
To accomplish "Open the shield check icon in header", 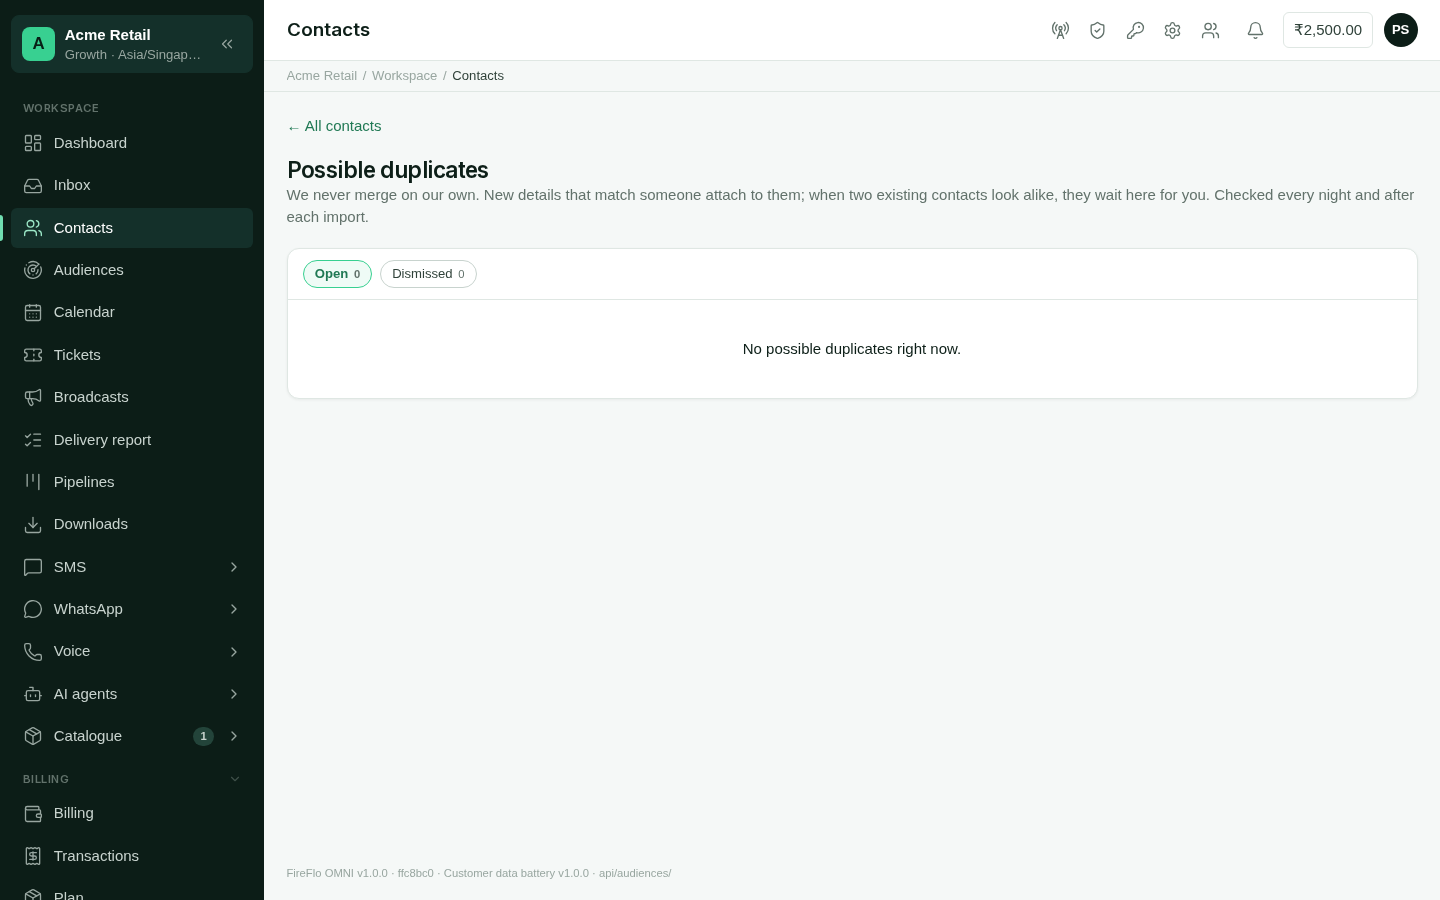I will [x=1097, y=30].
